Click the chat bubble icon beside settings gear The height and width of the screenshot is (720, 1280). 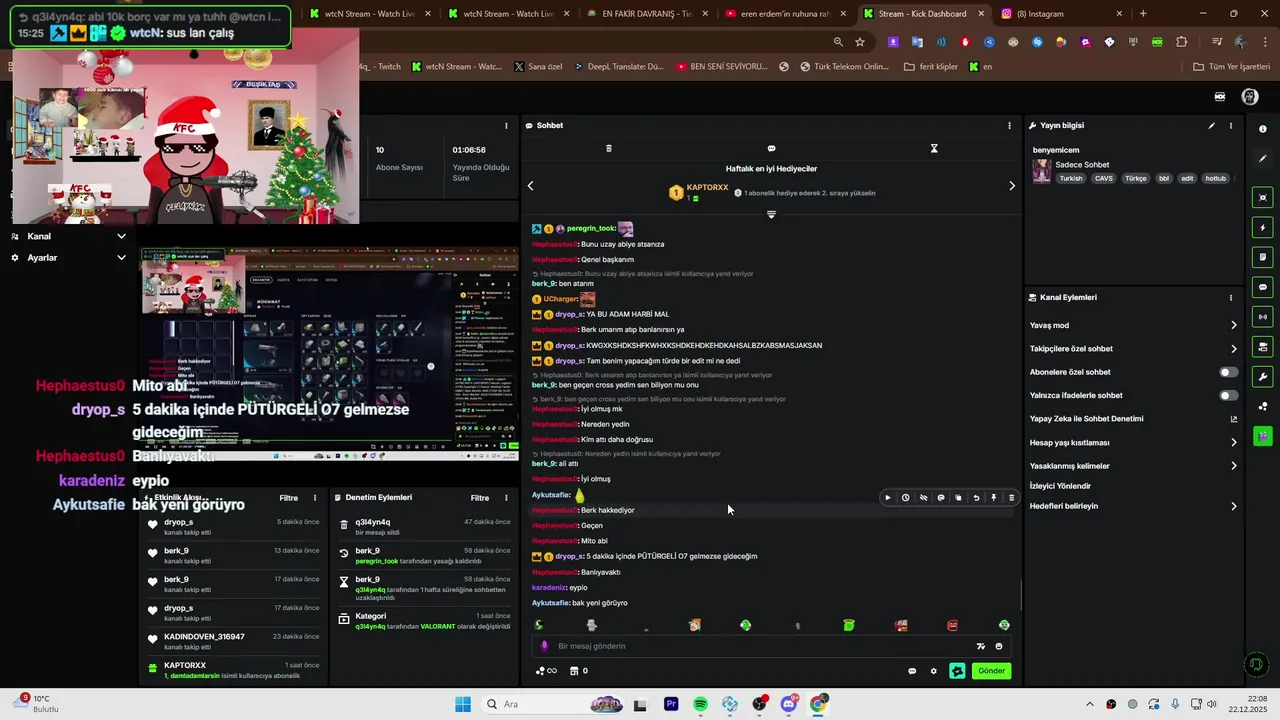(x=912, y=671)
